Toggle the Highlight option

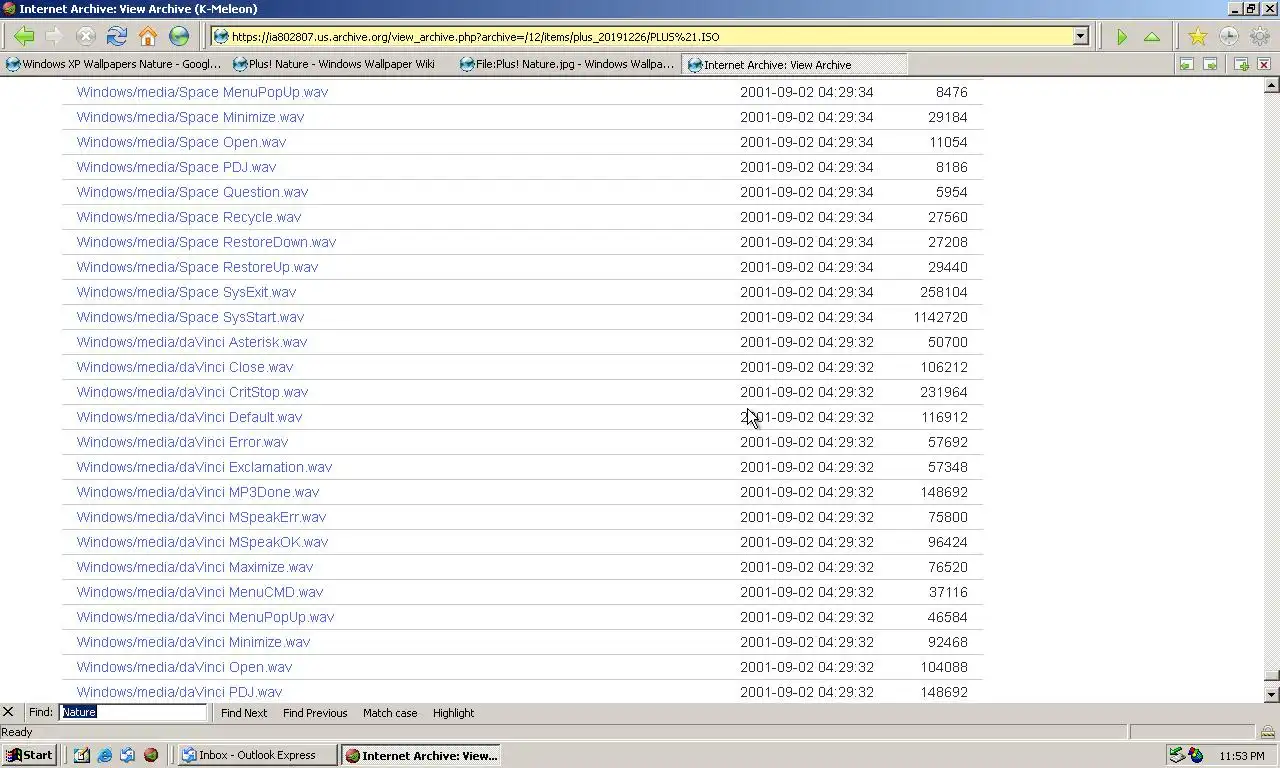pyautogui.click(x=453, y=713)
